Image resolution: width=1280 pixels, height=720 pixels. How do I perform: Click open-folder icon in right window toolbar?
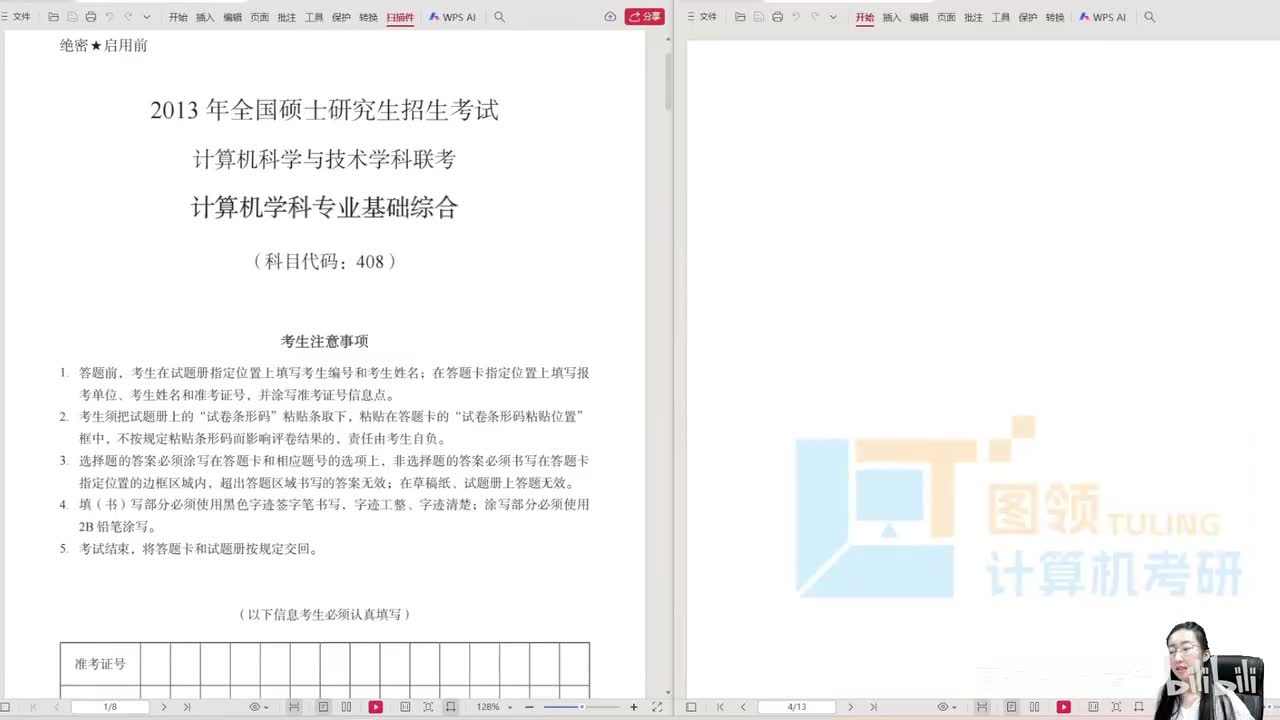(x=740, y=17)
